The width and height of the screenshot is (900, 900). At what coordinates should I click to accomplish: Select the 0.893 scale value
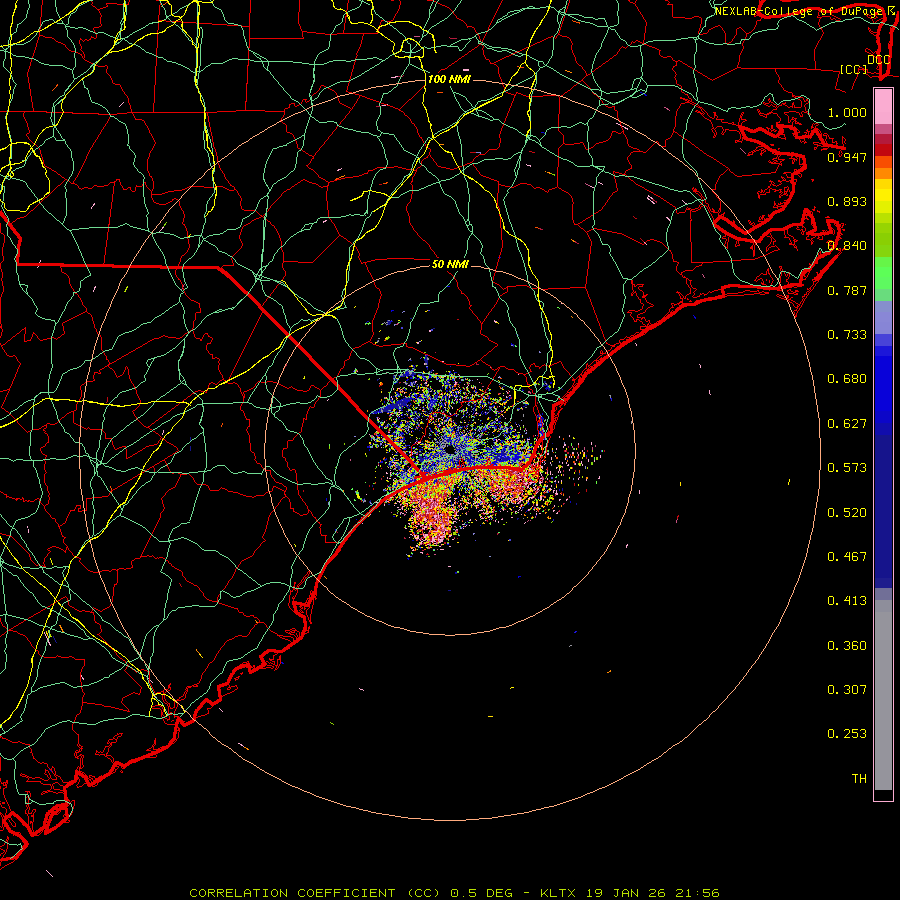(x=847, y=201)
